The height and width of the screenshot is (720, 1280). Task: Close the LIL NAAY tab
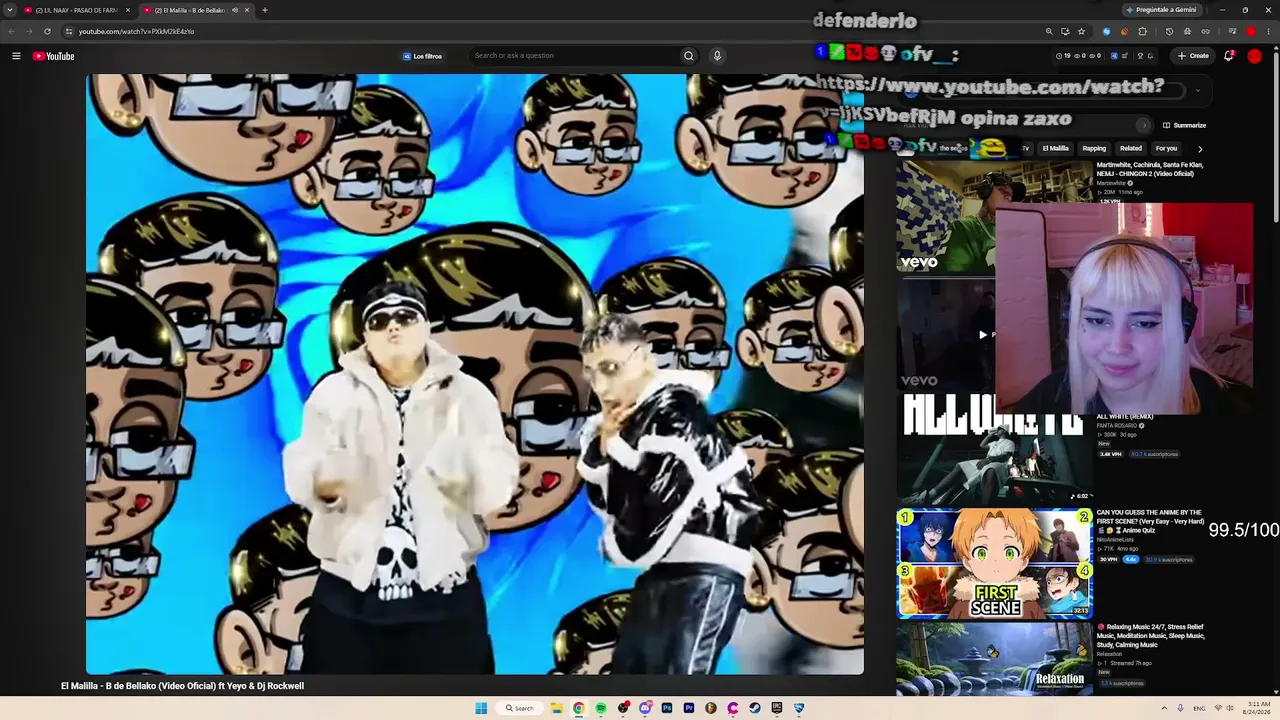[128, 10]
